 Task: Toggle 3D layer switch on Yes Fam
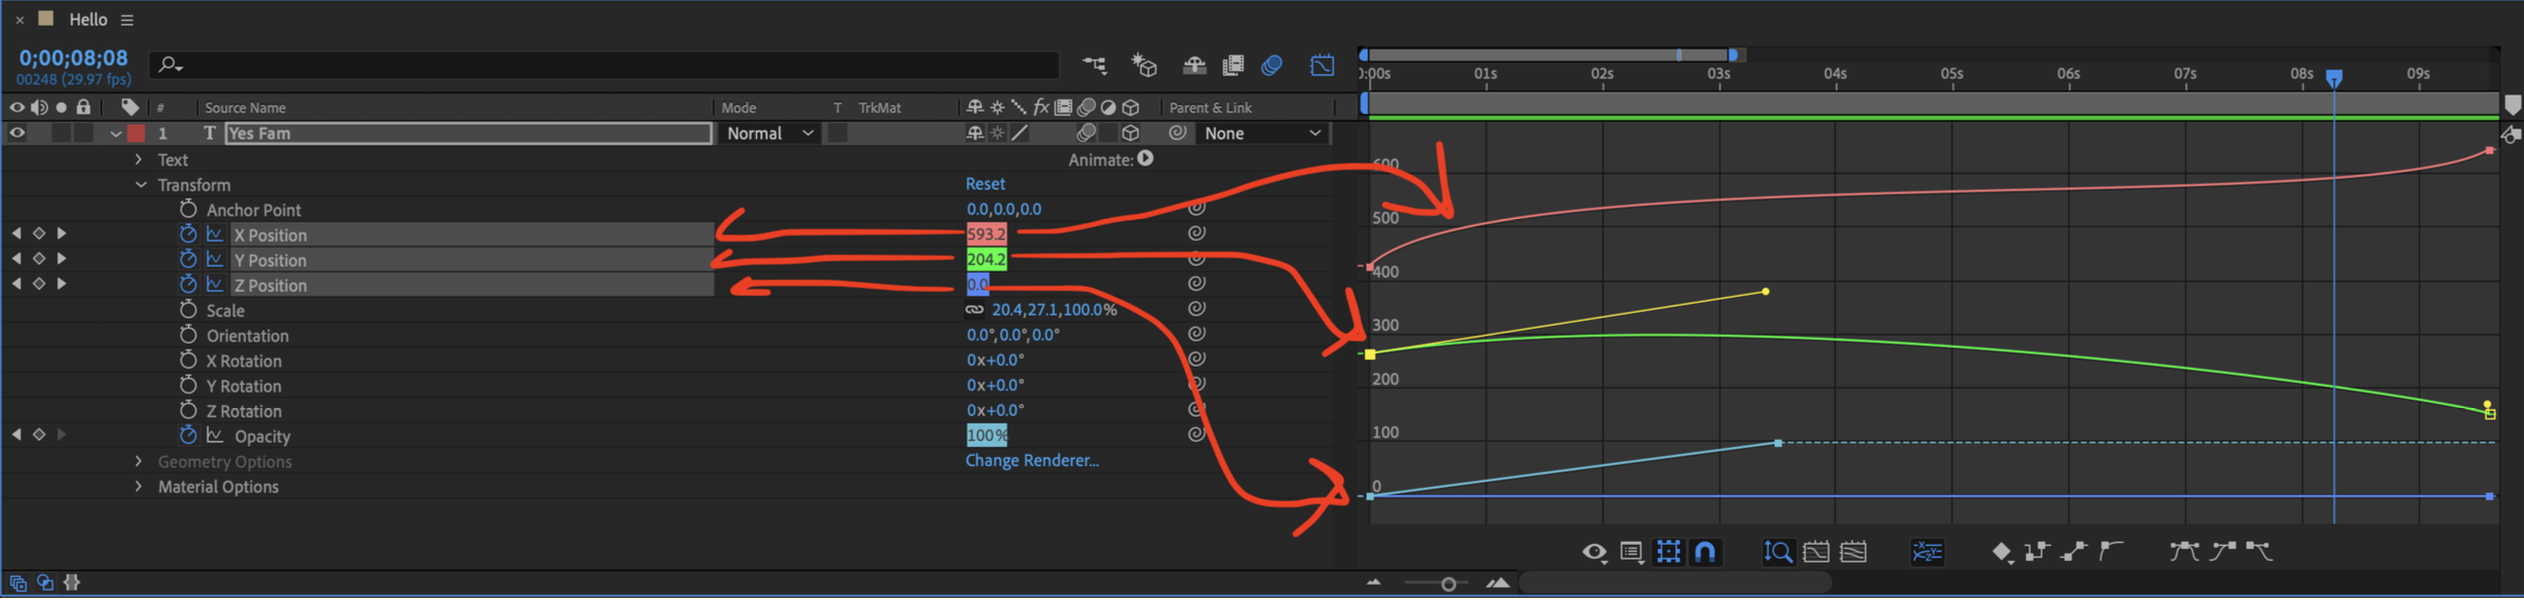1130,133
